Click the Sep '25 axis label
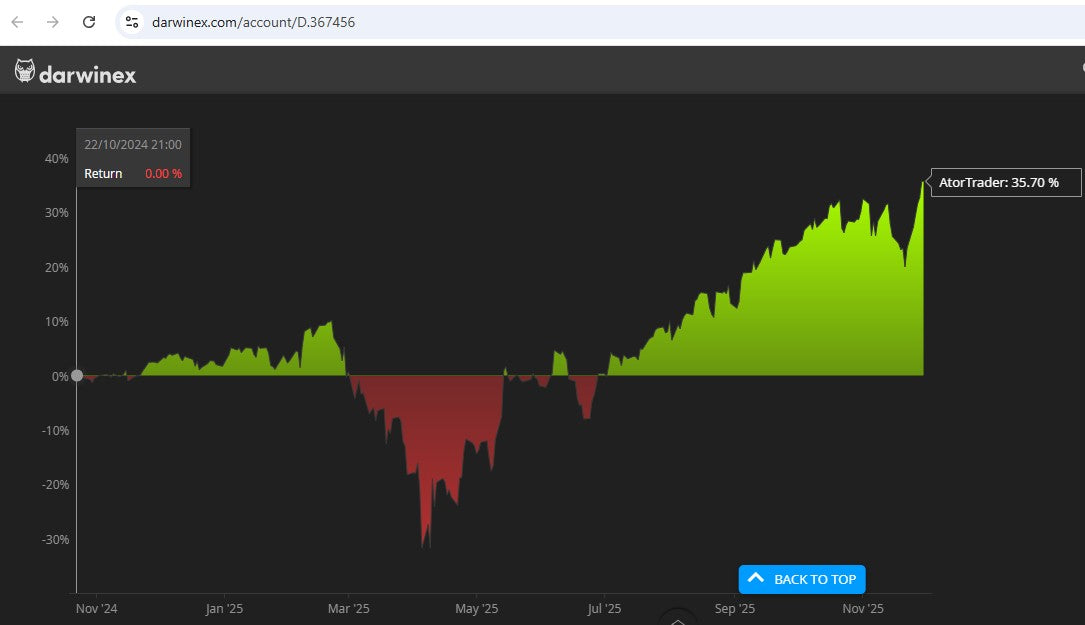The image size is (1085, 625). [733, 608]
